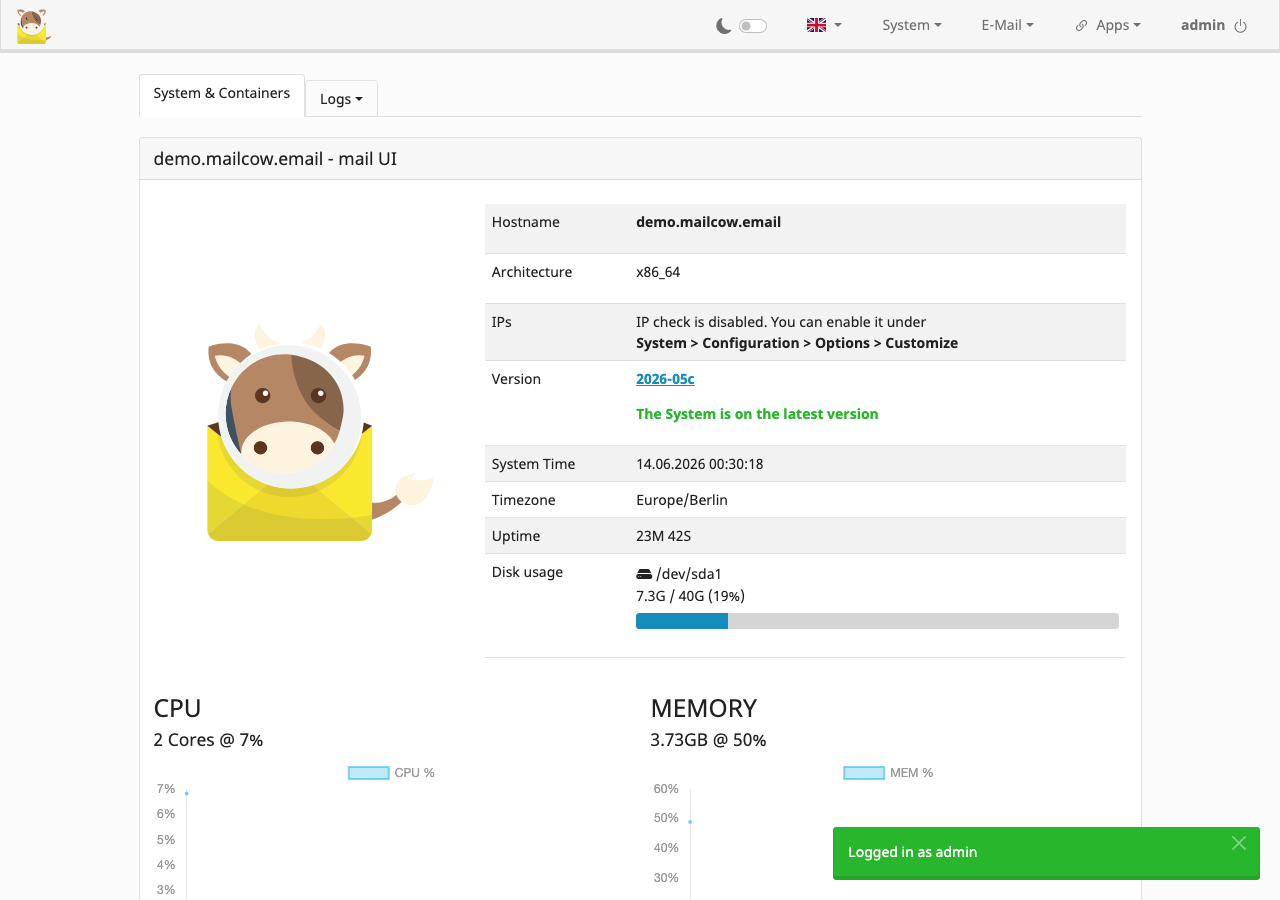Close the Logged in as admin notification
1280x900 pixels.
coord(1239,843)
